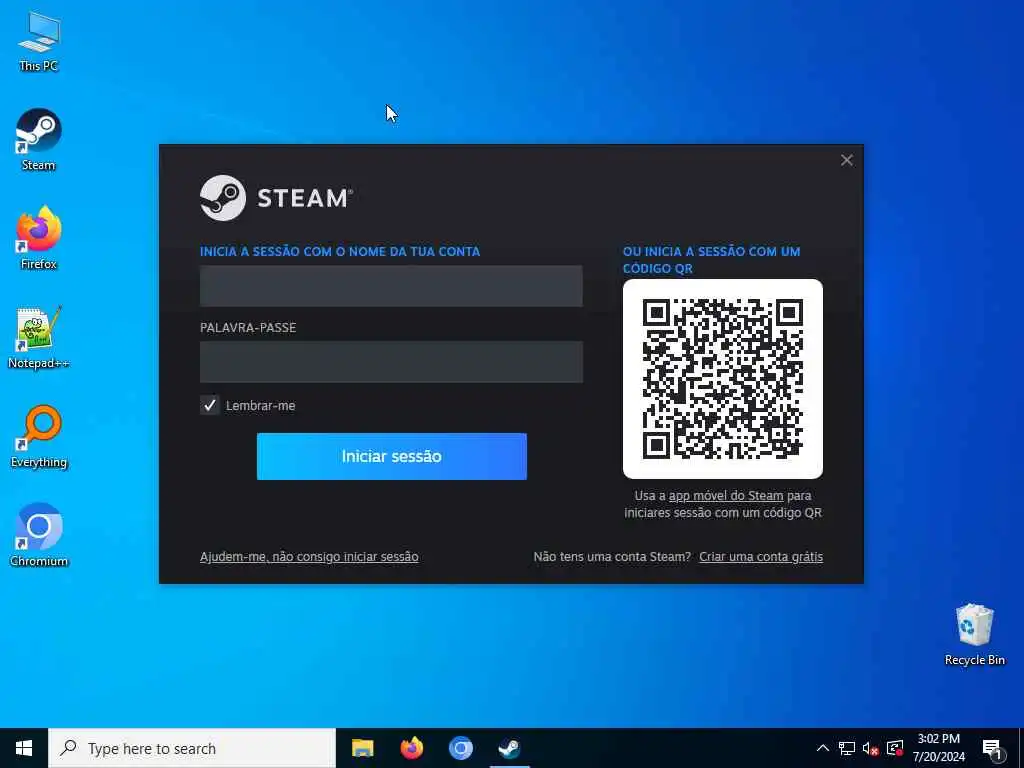Click the Iniciar sessão button
This screenshot has height=768, width=1024.
pos(392,456)
